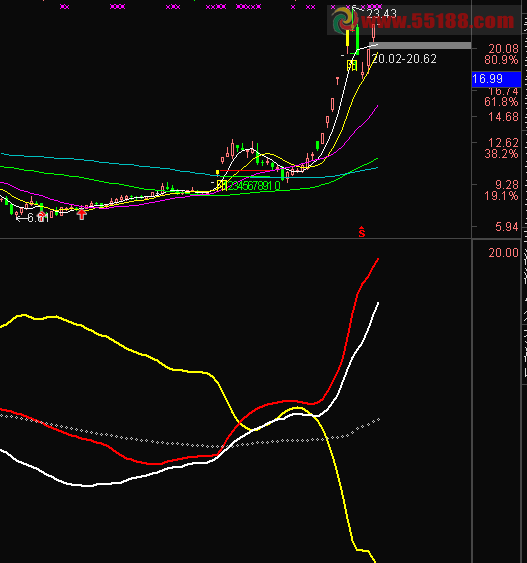Click the swirl logo beside www.55188.com
The width and height of the screenshot is (527, 563).
coord(344,20)
